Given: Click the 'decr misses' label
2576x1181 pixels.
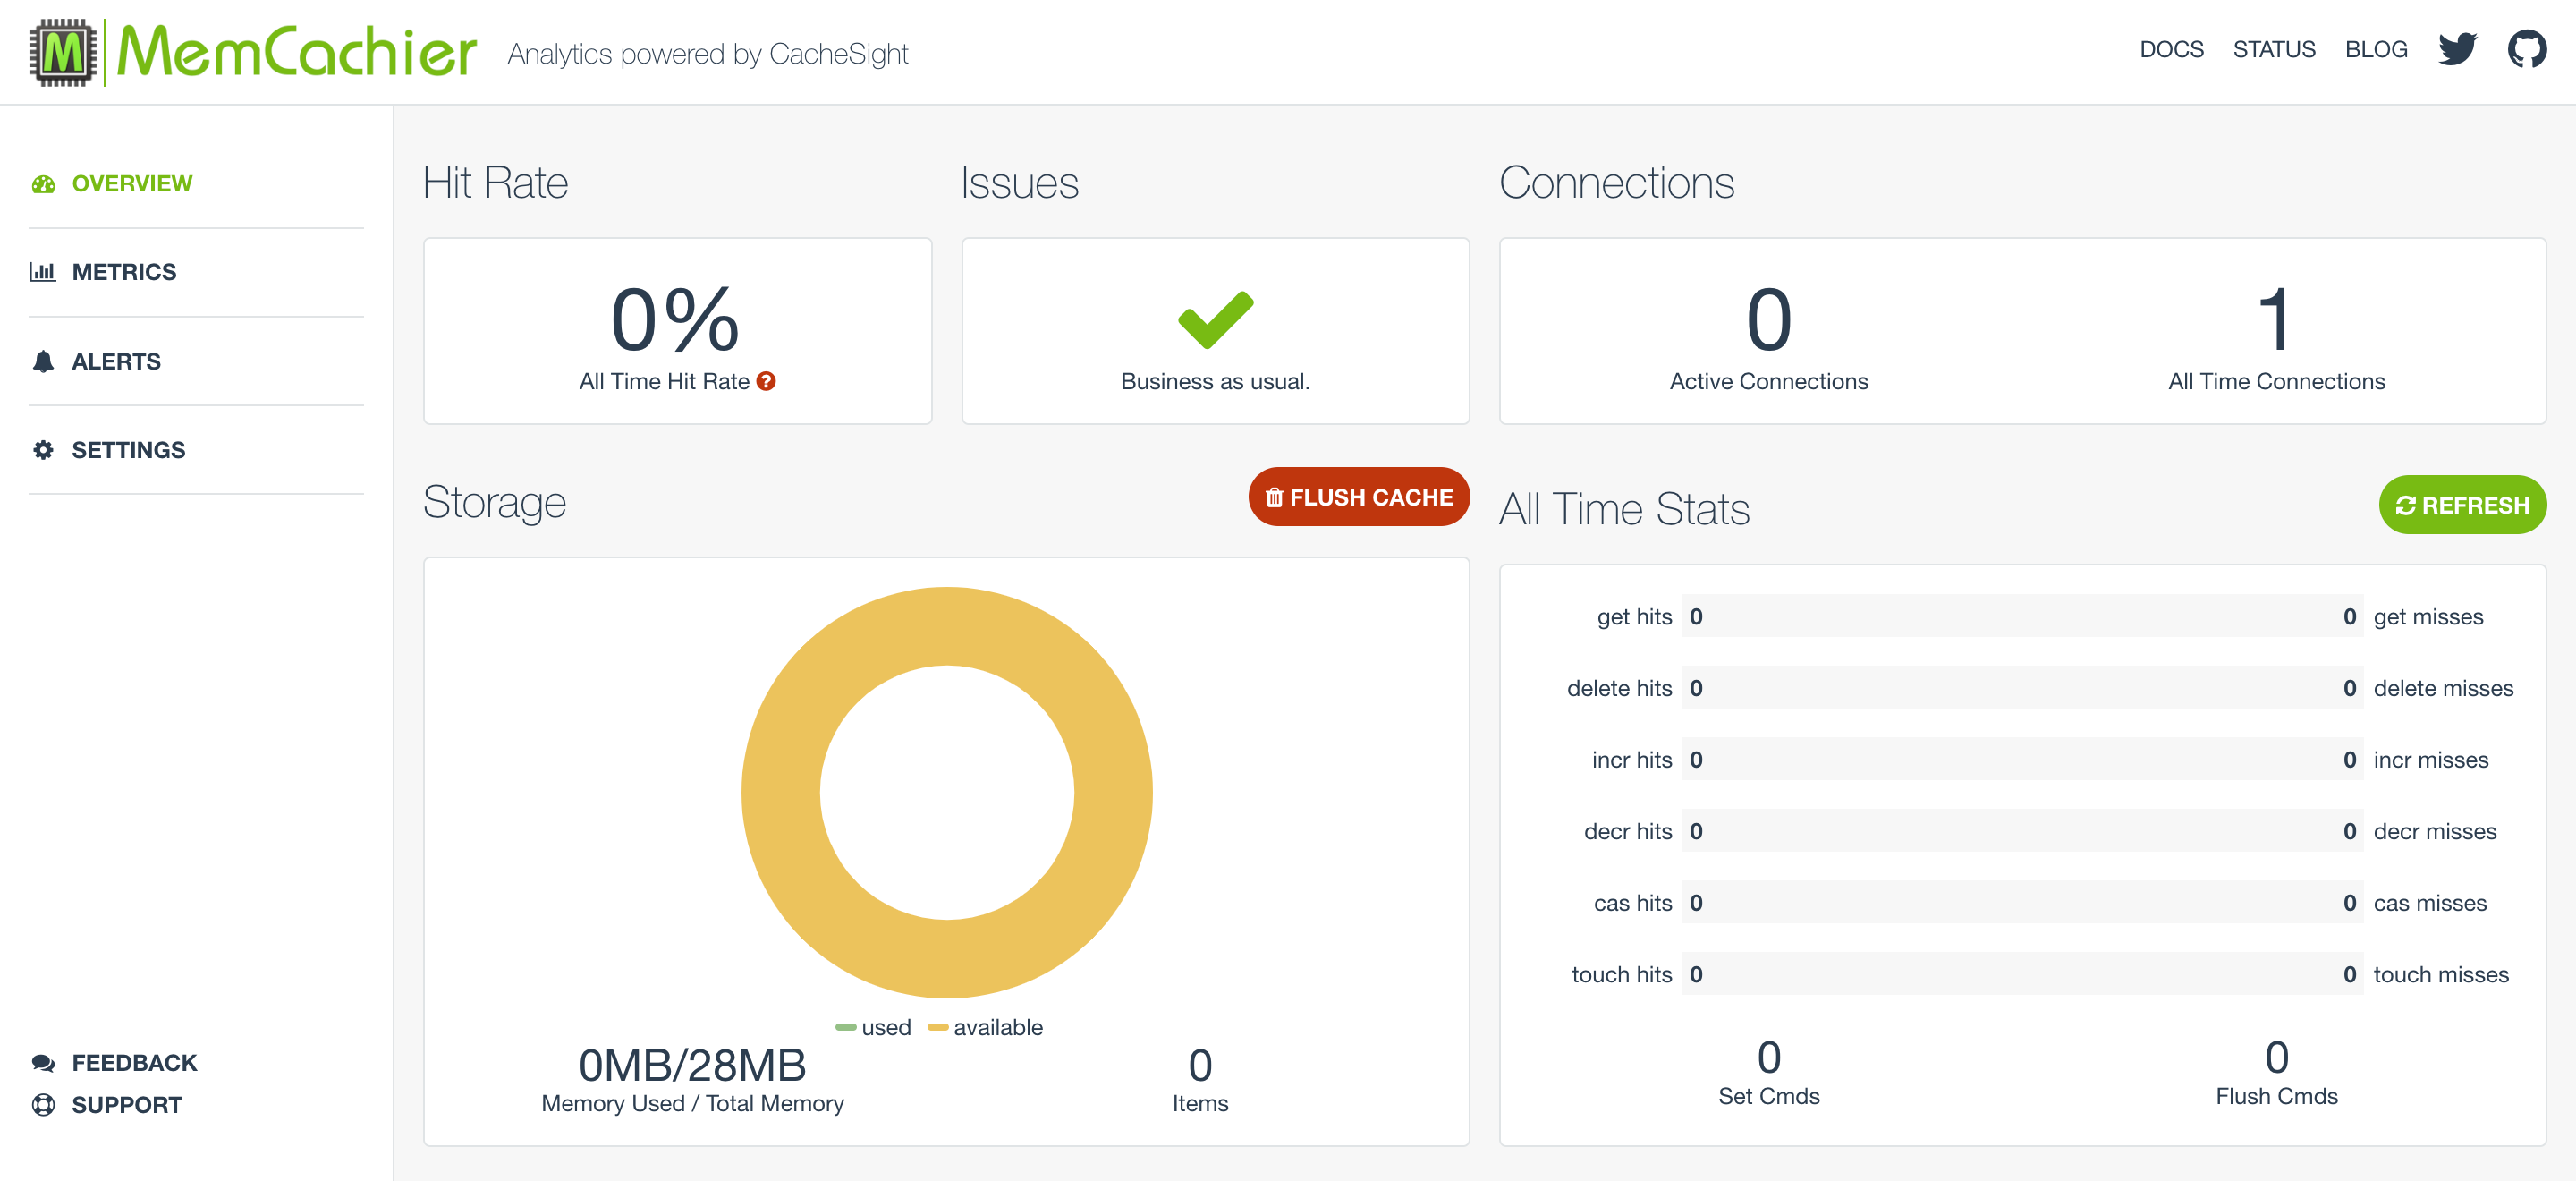Looking at the screenshot, I should click(2435, 831).
